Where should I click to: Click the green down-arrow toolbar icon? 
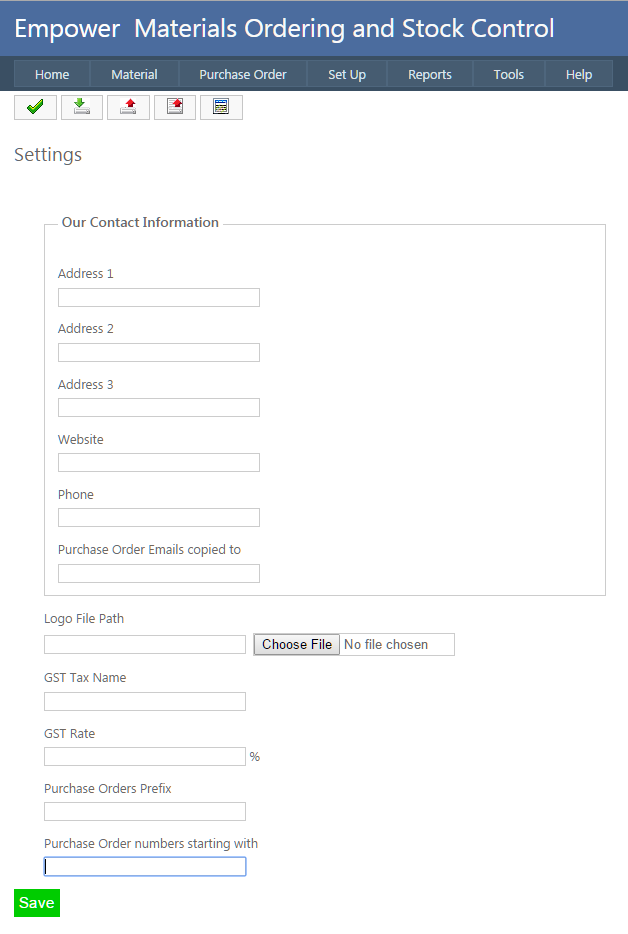[82, 107]
